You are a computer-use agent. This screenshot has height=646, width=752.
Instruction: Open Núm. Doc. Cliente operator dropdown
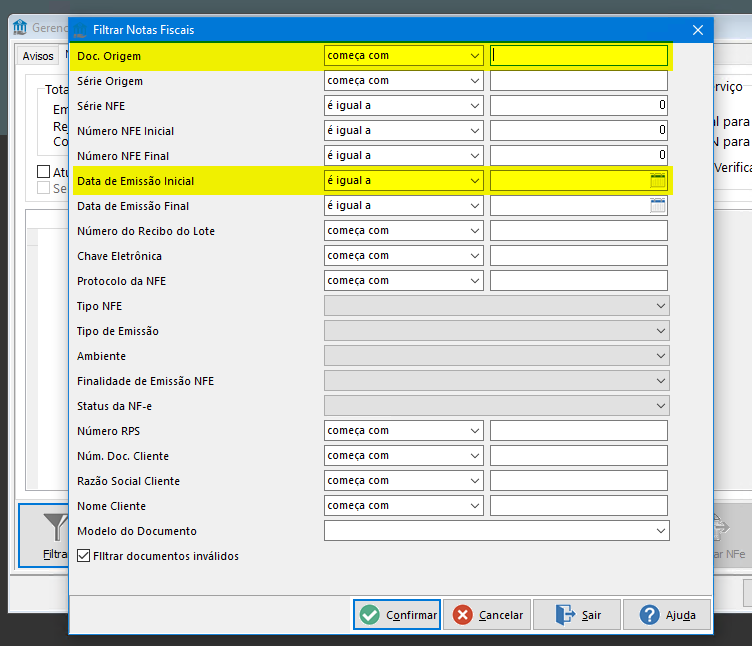click(403, 456)
